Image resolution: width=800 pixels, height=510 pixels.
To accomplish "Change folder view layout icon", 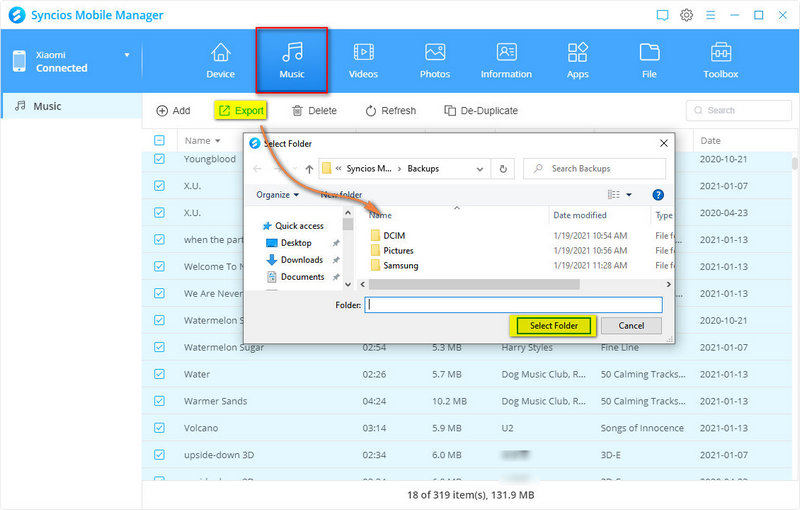I will point(614,195).
